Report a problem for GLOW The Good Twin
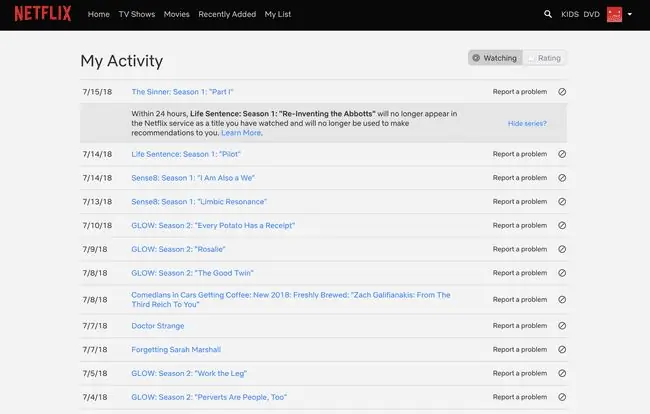Image resolution: width=650 pixels, height=414 pixels. click(x=520, y=273)
